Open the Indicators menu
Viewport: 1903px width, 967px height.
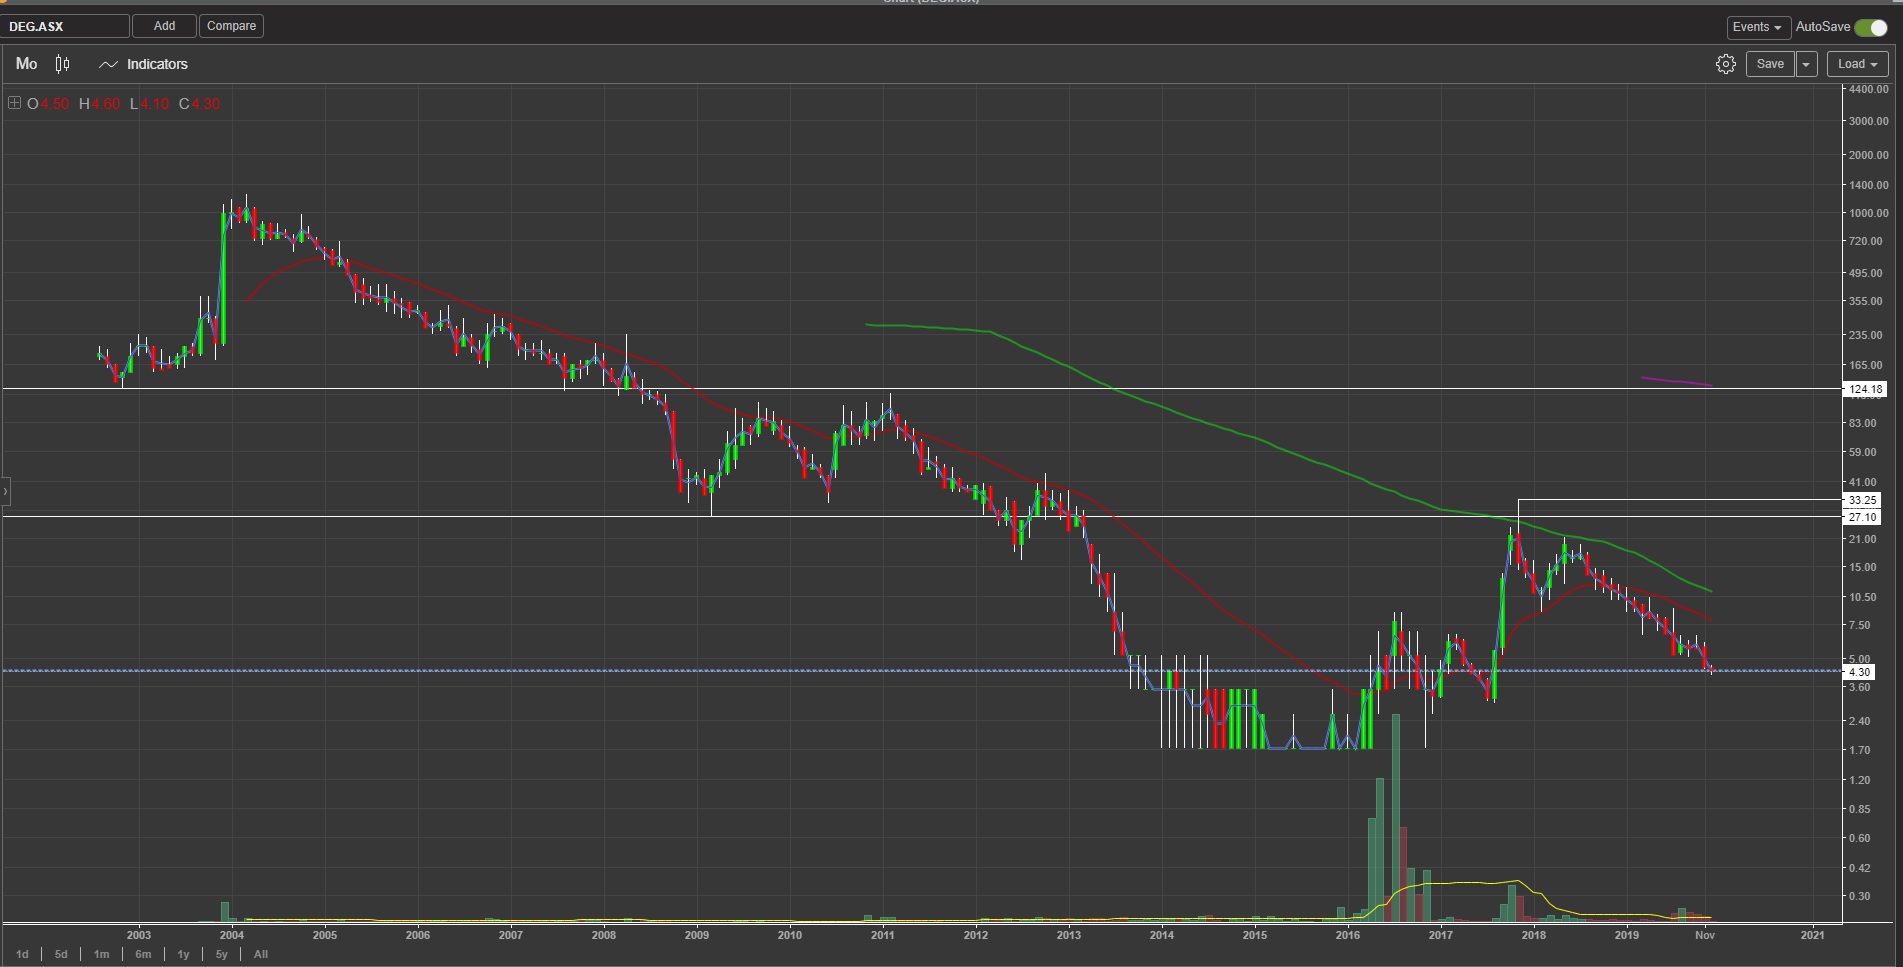coord(144,64)
